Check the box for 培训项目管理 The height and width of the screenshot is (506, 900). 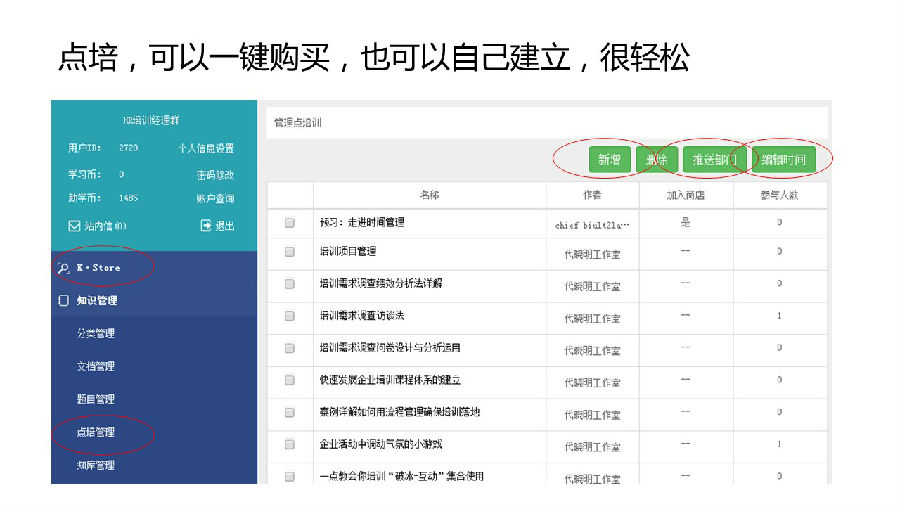[290, 252]
